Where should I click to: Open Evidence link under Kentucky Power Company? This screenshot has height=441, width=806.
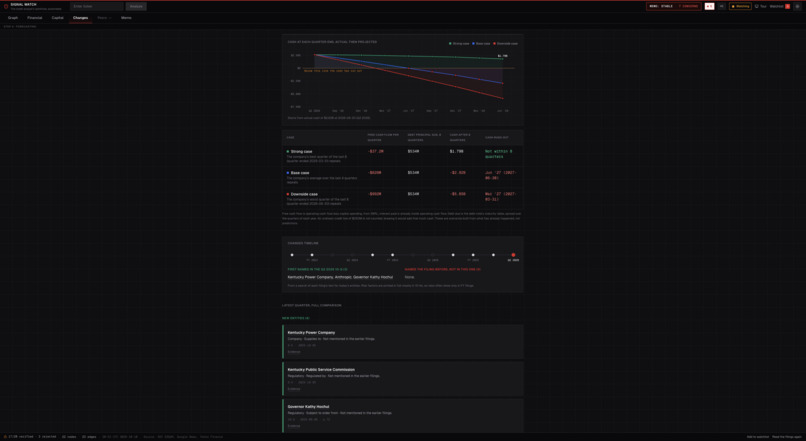(x=294, y=352)
